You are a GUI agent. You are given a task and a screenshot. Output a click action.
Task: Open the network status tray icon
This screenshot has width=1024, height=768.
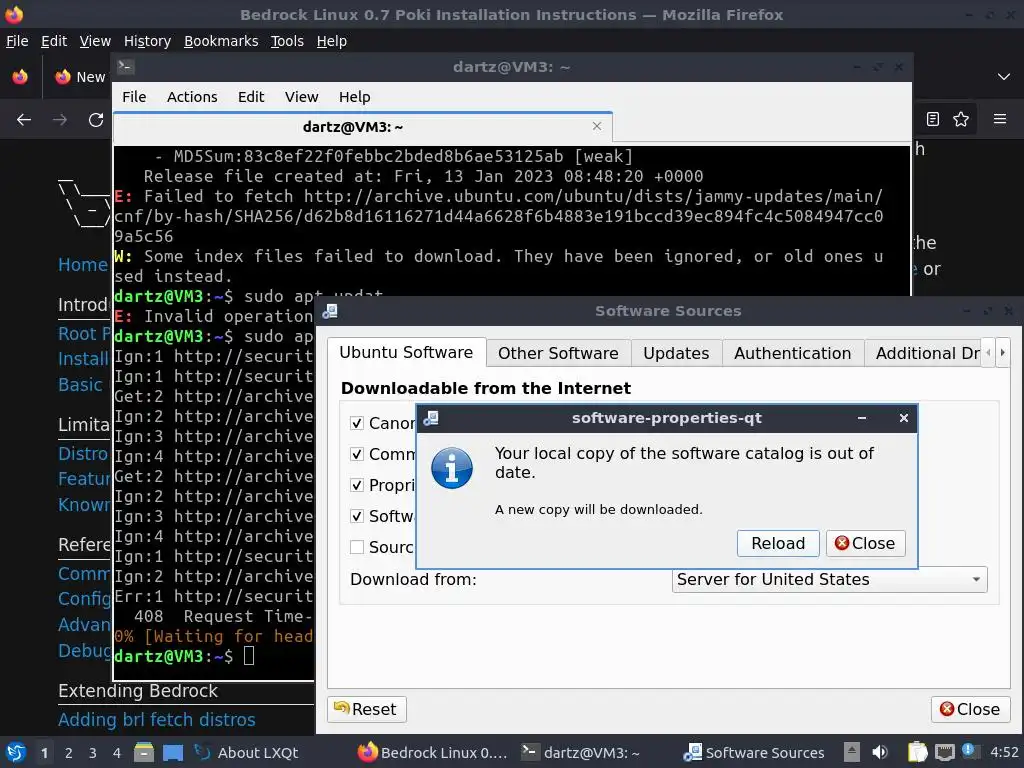point(944,752)
